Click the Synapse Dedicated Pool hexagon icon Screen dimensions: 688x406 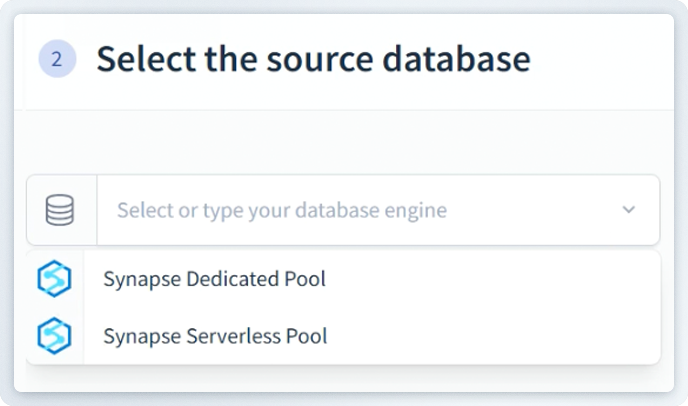tap(54, 279)
